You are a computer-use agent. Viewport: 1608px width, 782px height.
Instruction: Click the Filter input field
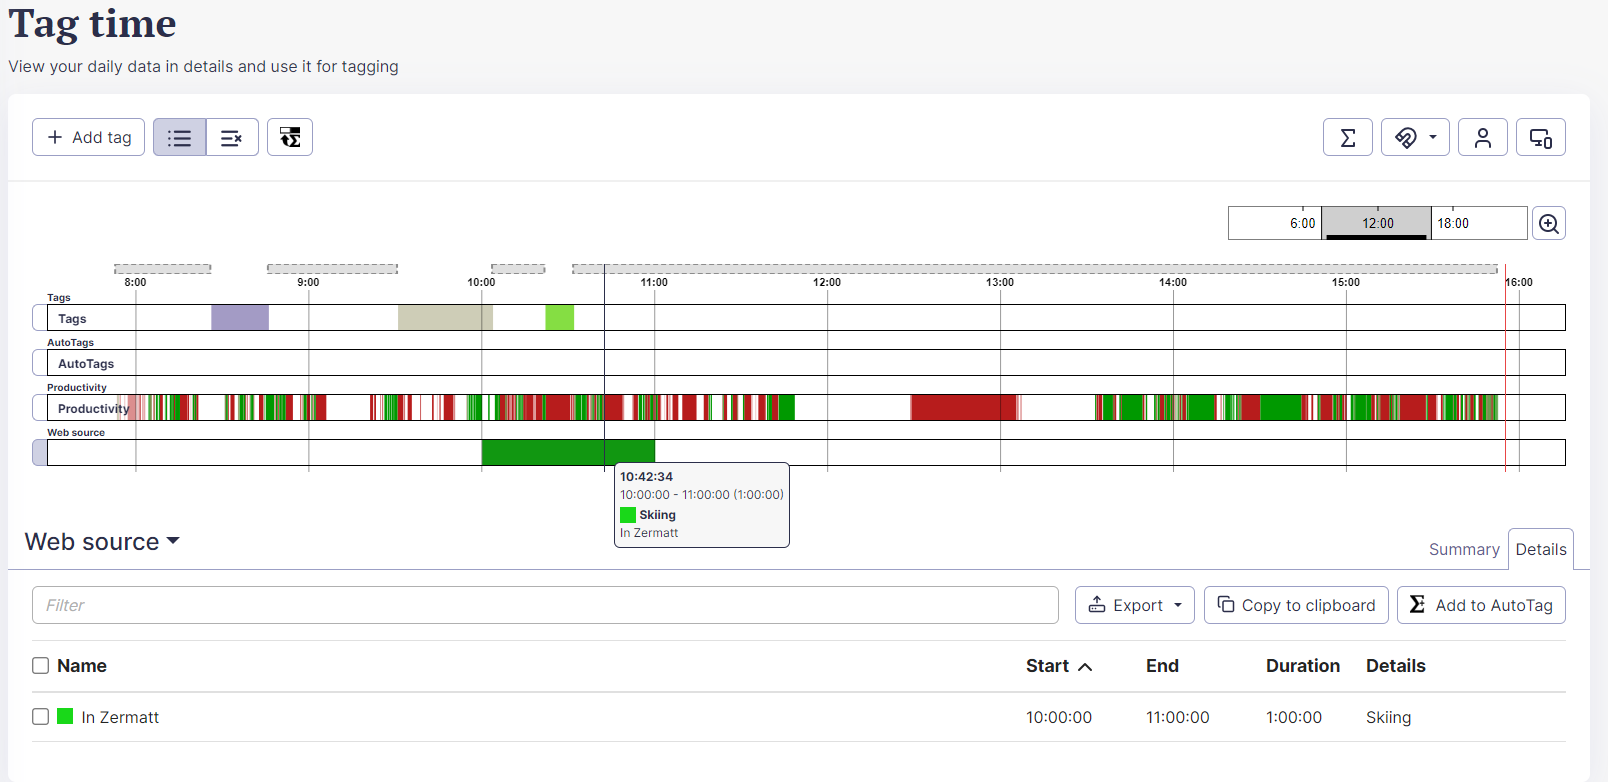coord(545,605)
